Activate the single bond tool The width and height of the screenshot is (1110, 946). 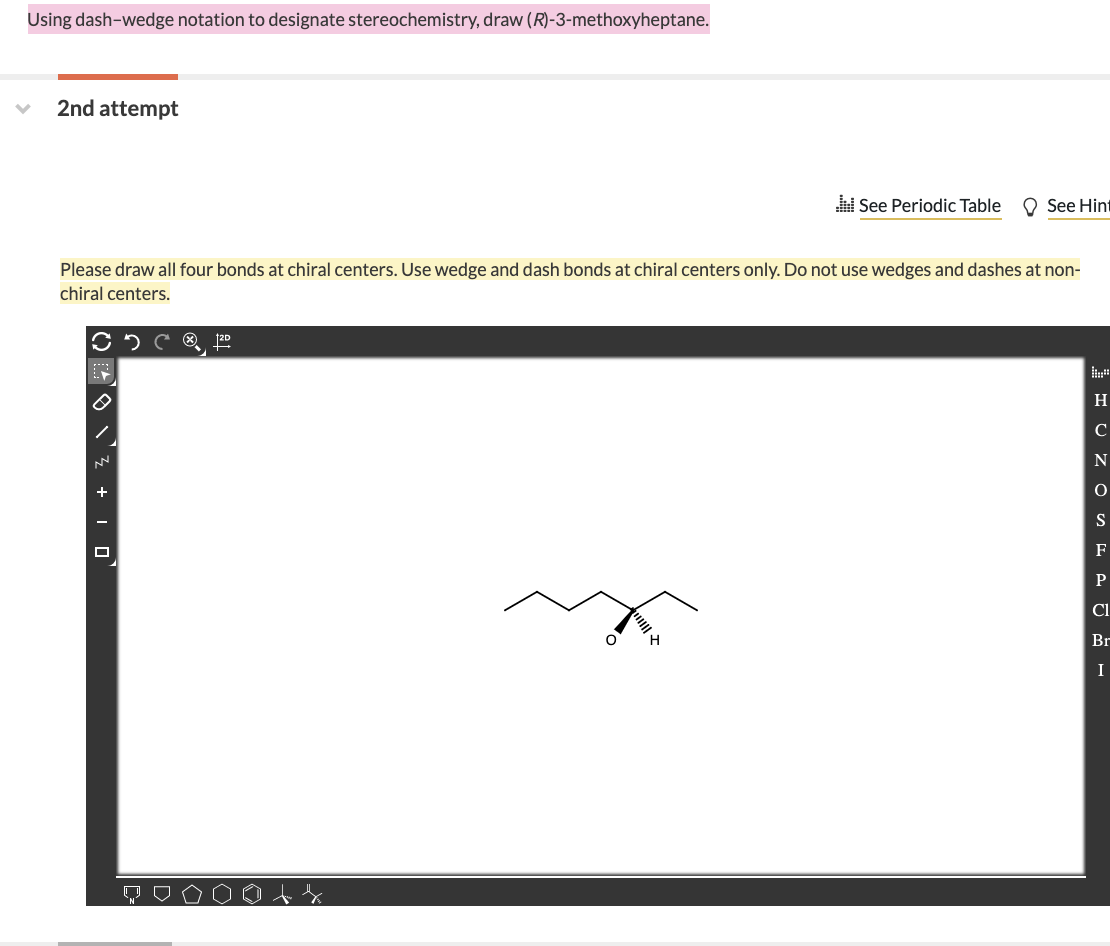(101, 432)
